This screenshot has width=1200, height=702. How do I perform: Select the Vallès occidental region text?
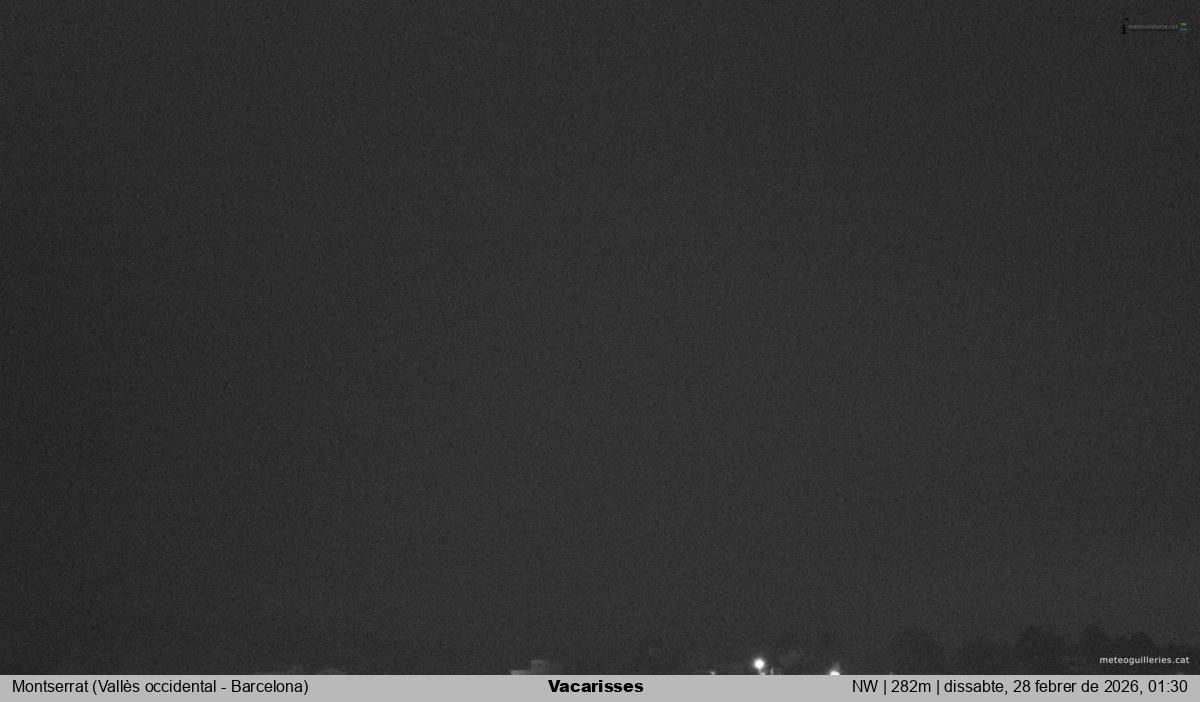click(156, 687)
